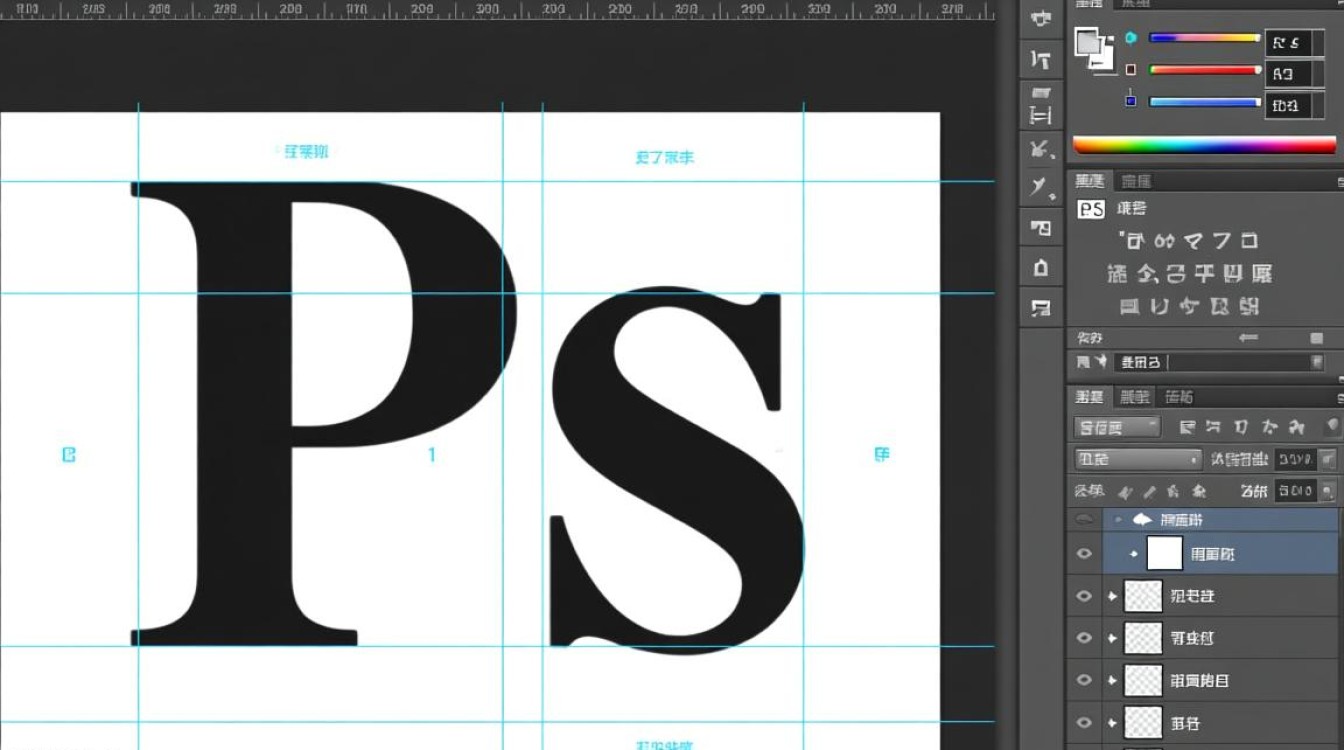This screenshot has height=750, width=1344.
Task: Click the link icon on the second transparent layer
Action: pos(1112,638)
